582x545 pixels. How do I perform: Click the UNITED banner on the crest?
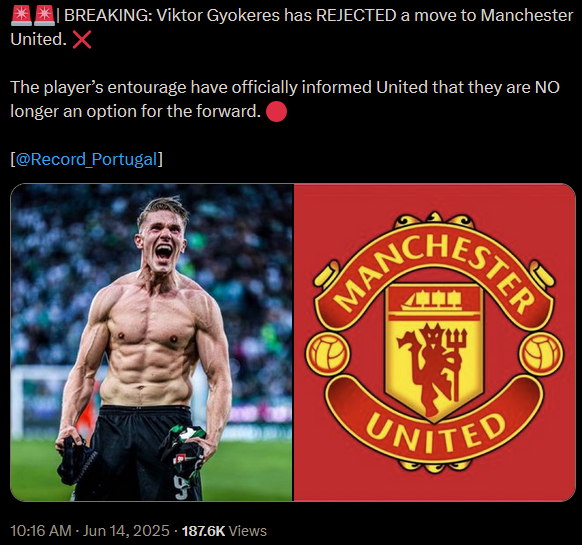click(x=435, y=427)
